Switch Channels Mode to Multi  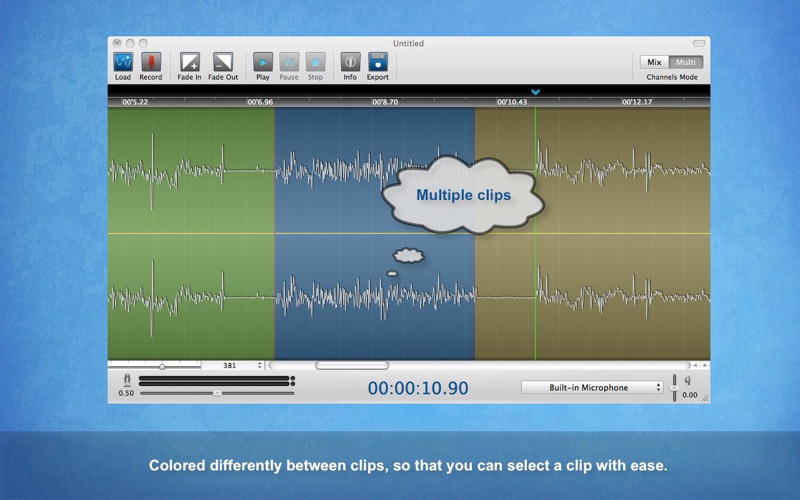[x=686, y=62]
